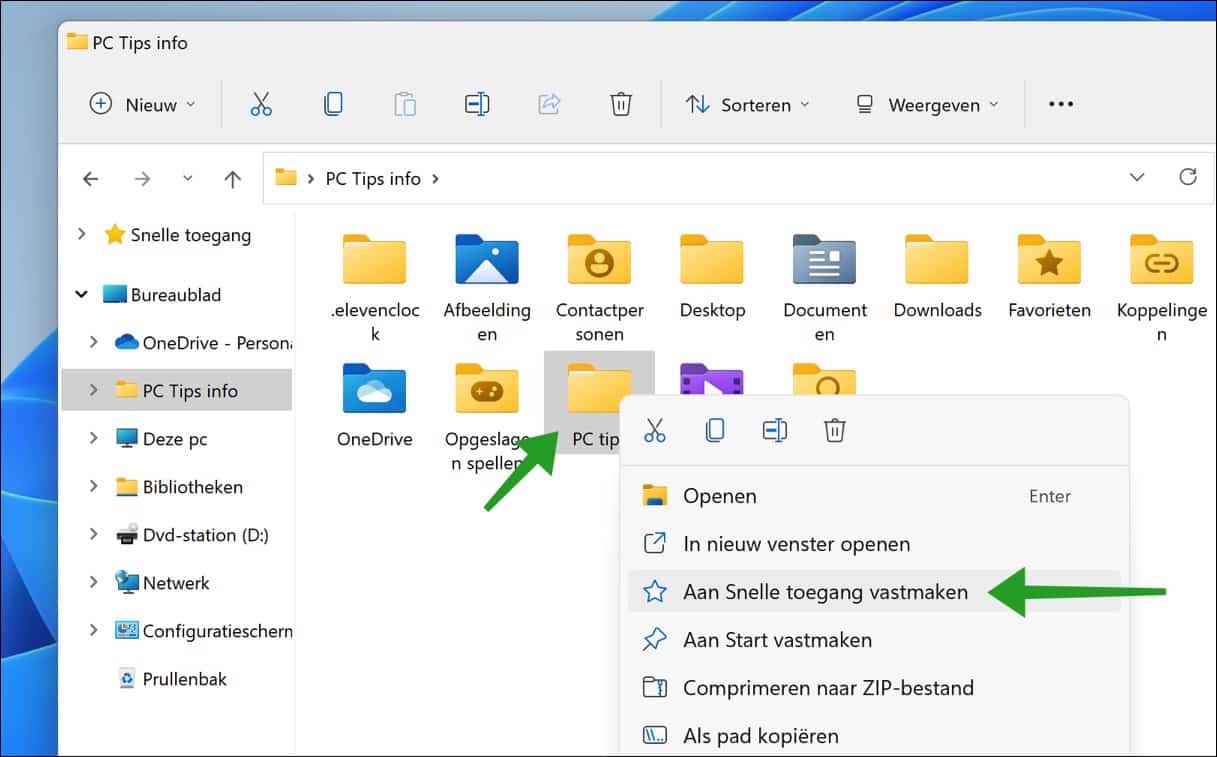Click the Refresh icon in the address bar

(1188, 177)
